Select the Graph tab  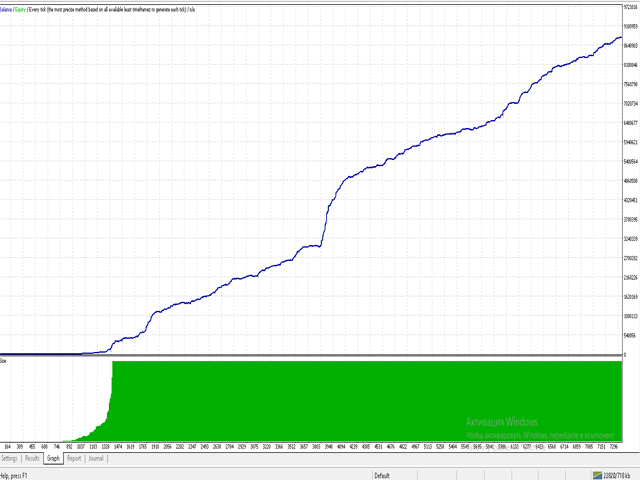[x=54, y=458]
